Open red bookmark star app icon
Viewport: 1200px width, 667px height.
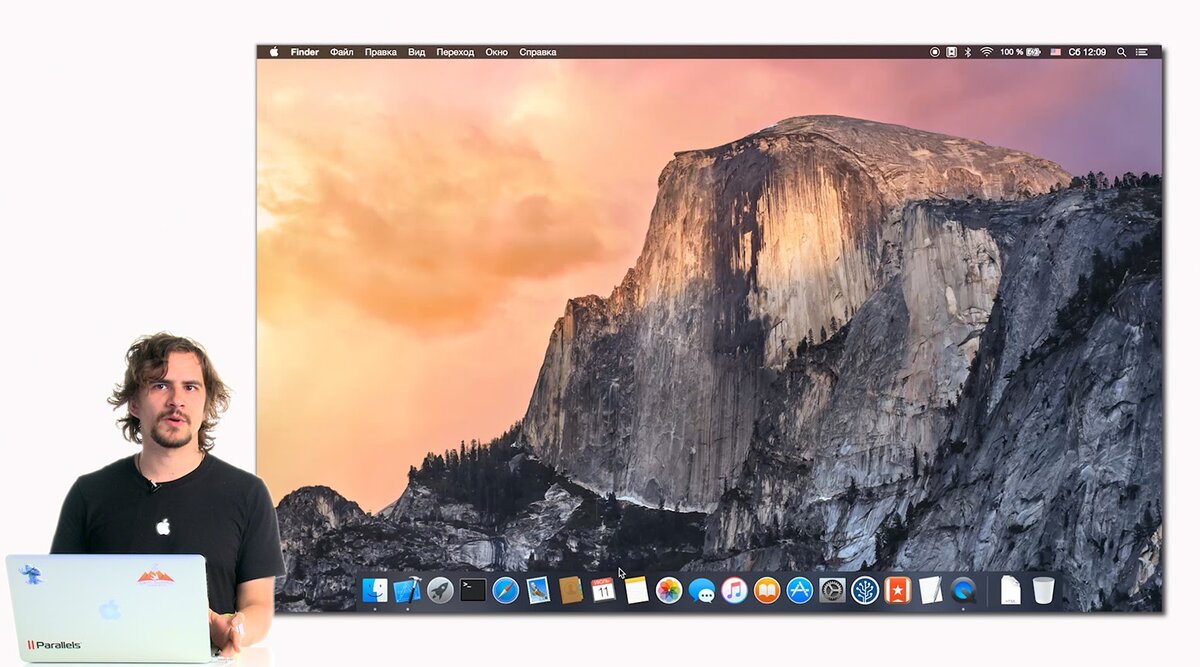pos(897,590)
